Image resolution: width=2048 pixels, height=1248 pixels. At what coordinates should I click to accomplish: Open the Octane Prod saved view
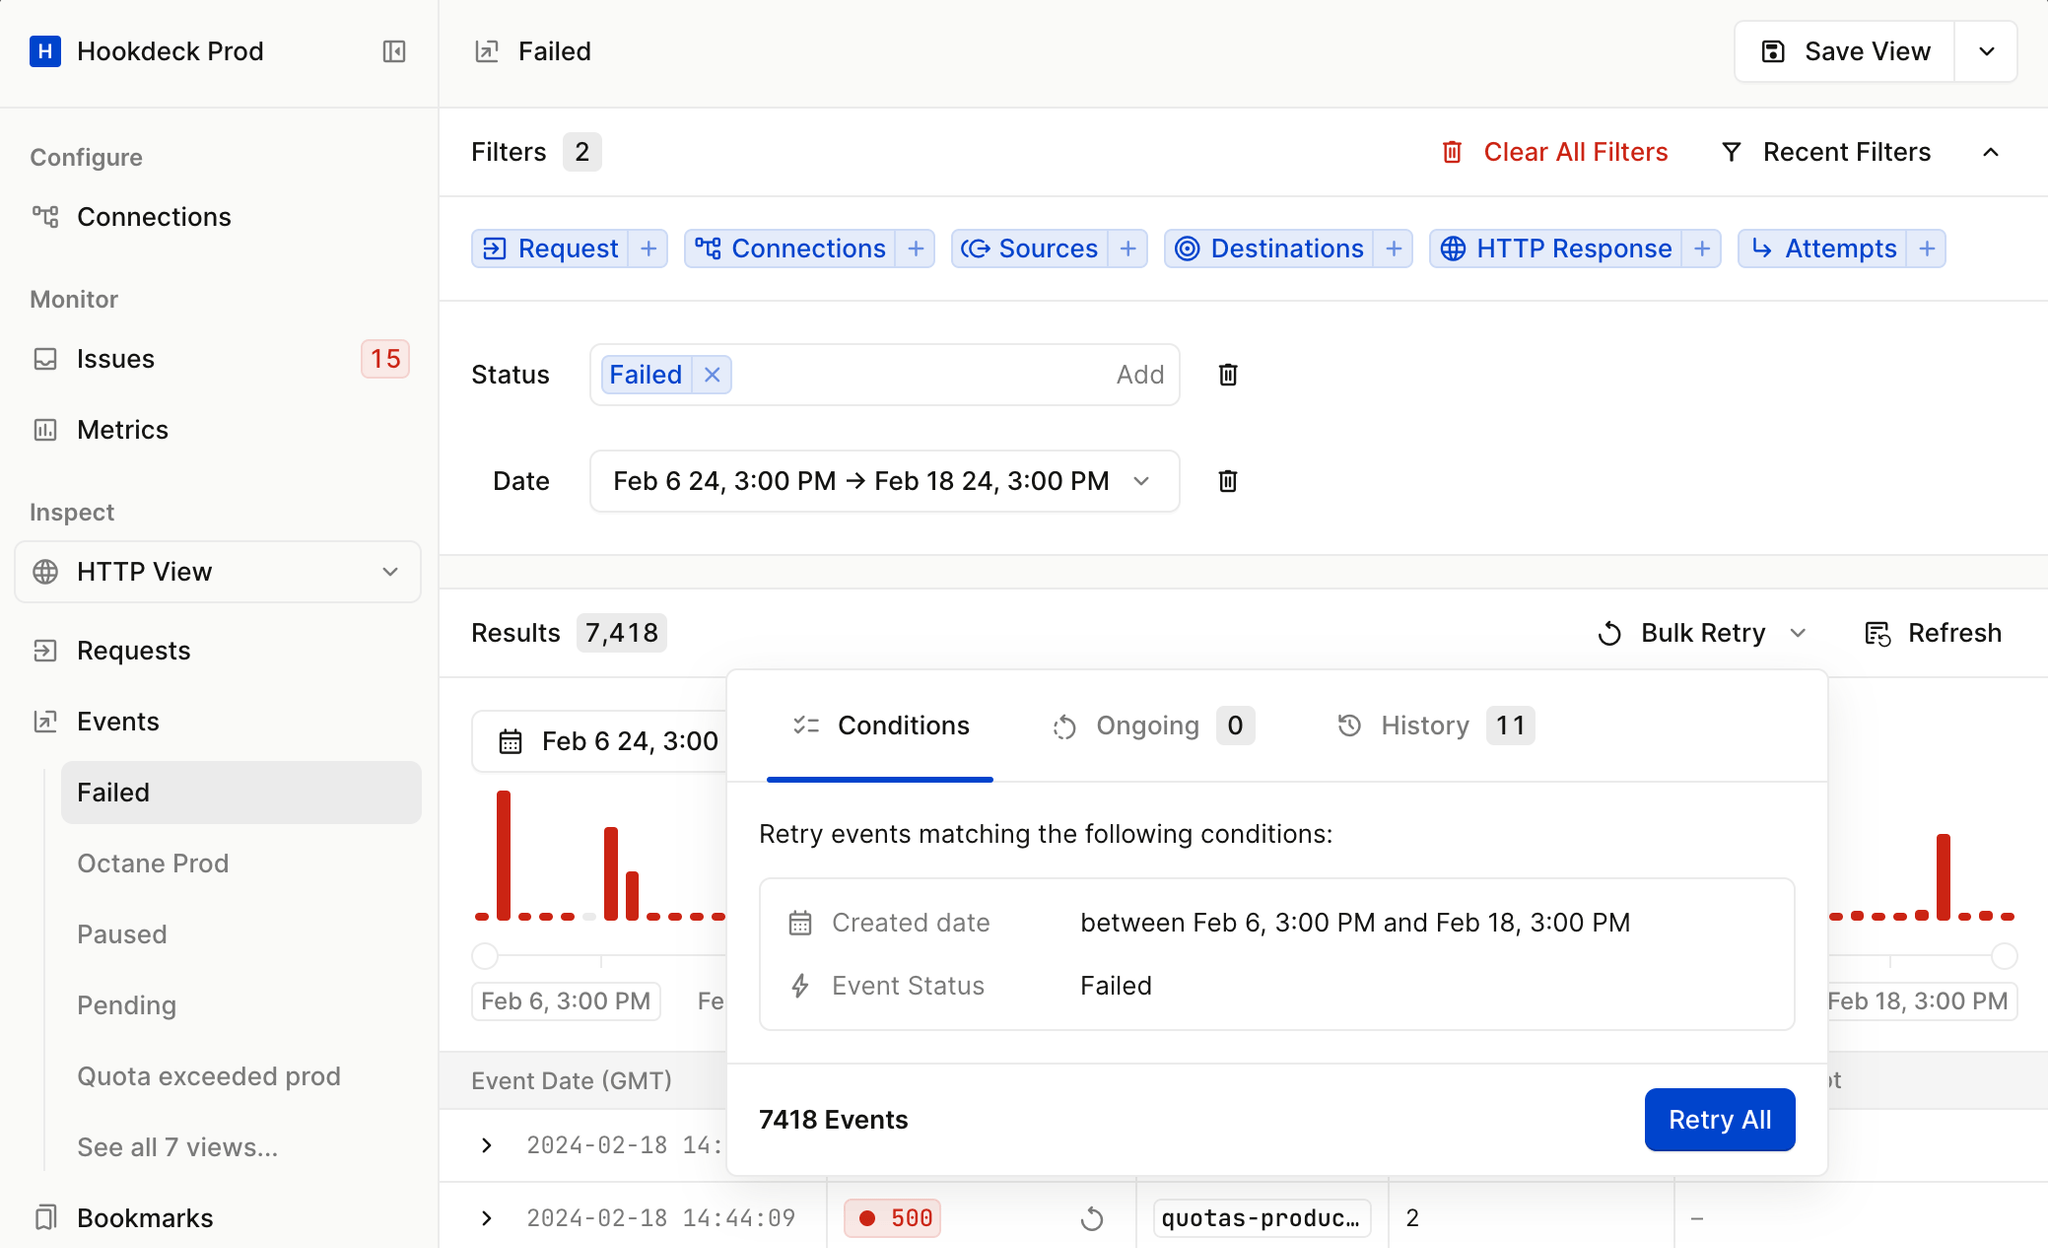pos(153,863)
